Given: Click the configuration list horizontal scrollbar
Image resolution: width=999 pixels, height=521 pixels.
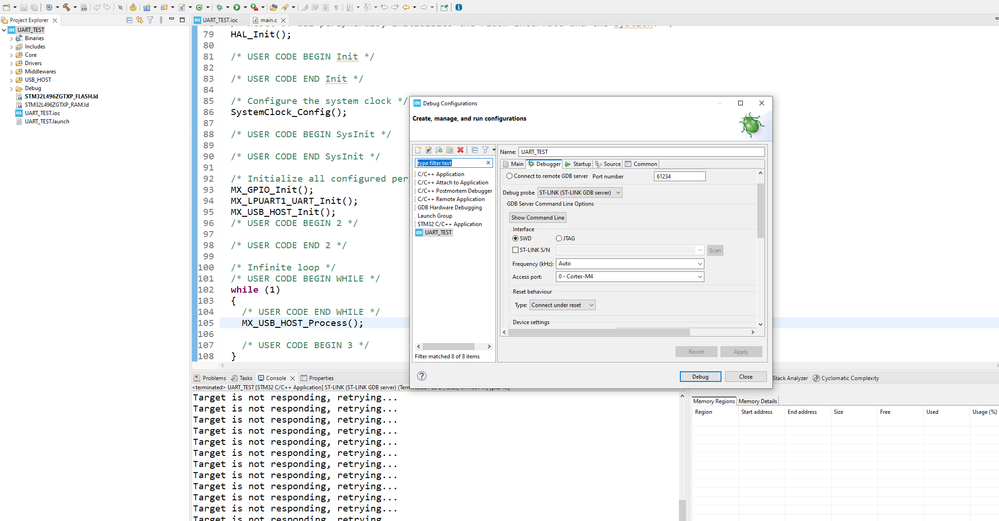Looking at the screenshot, I should [447, 346].
